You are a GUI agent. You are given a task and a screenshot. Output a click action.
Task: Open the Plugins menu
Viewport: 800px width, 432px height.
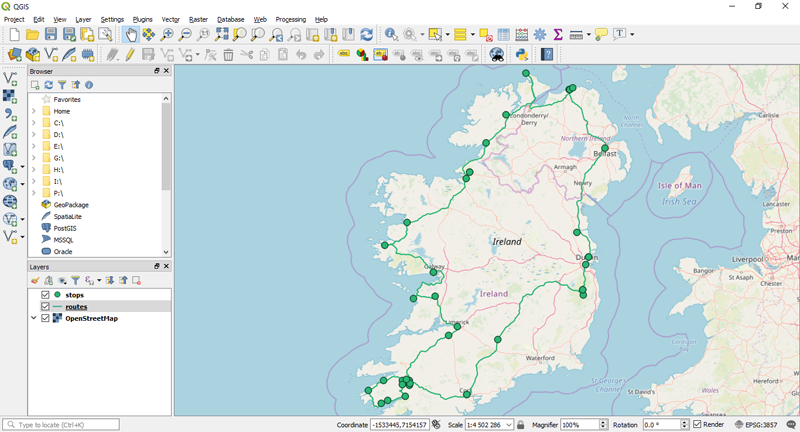142,19
